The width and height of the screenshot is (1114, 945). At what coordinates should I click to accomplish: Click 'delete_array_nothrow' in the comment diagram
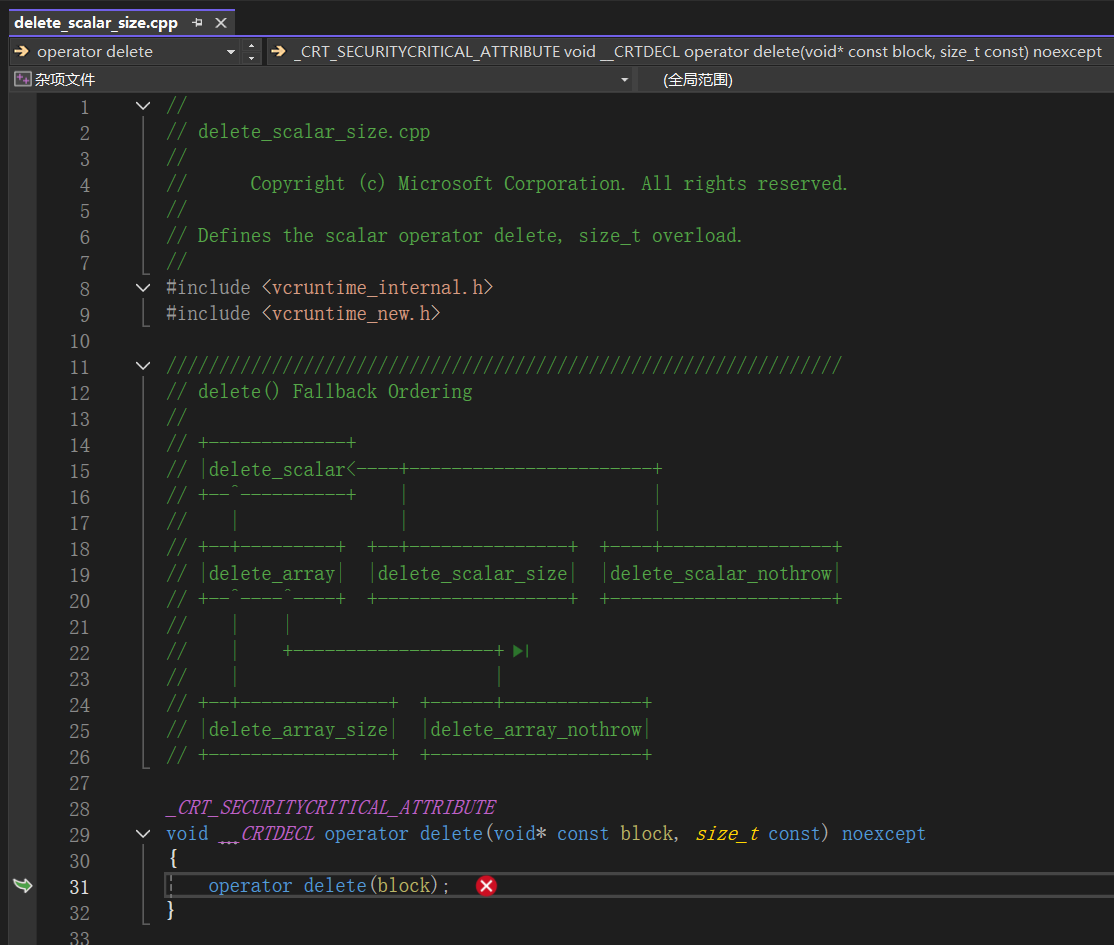pyautogui.click(x=536, y=730)
